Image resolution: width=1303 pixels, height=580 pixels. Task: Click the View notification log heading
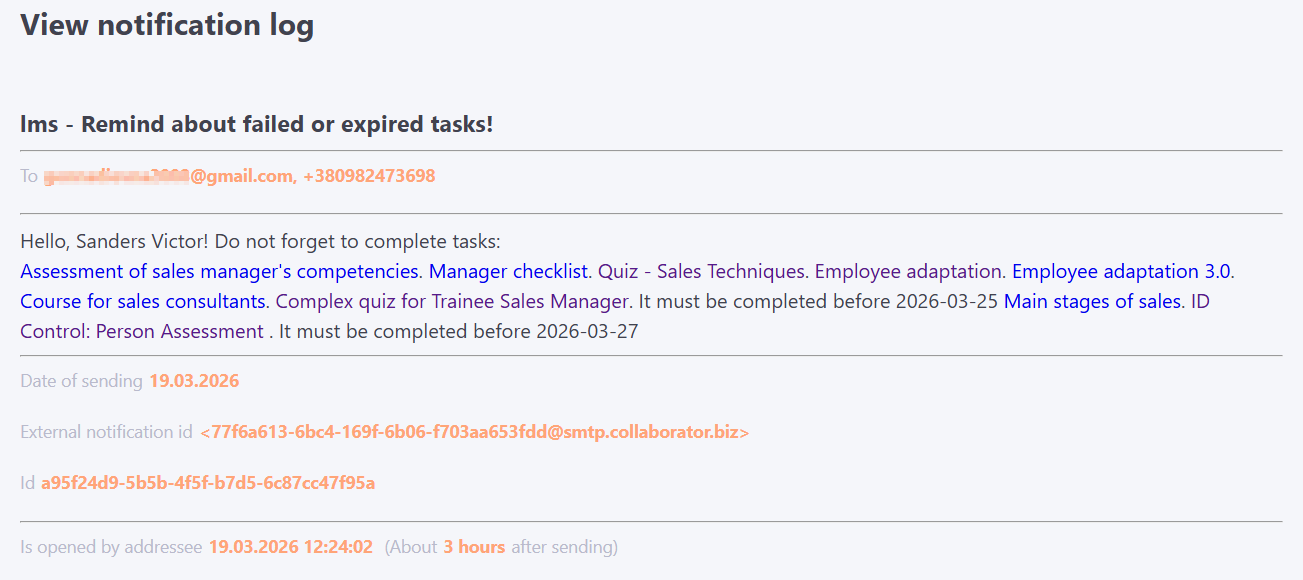pos(167,25)
